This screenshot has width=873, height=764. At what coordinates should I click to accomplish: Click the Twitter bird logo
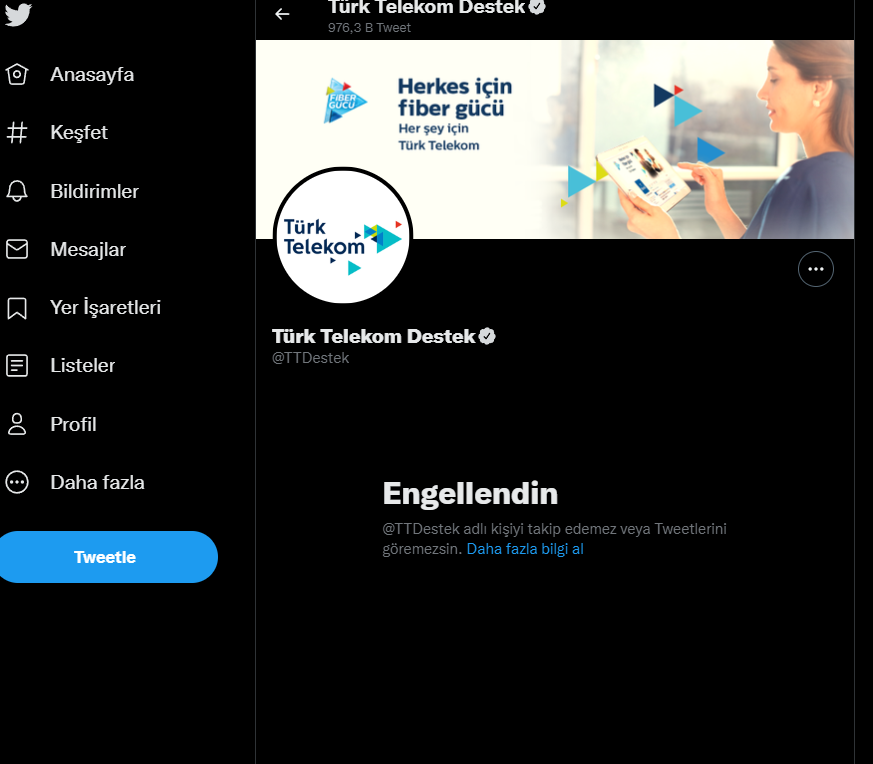click(17, 14)
